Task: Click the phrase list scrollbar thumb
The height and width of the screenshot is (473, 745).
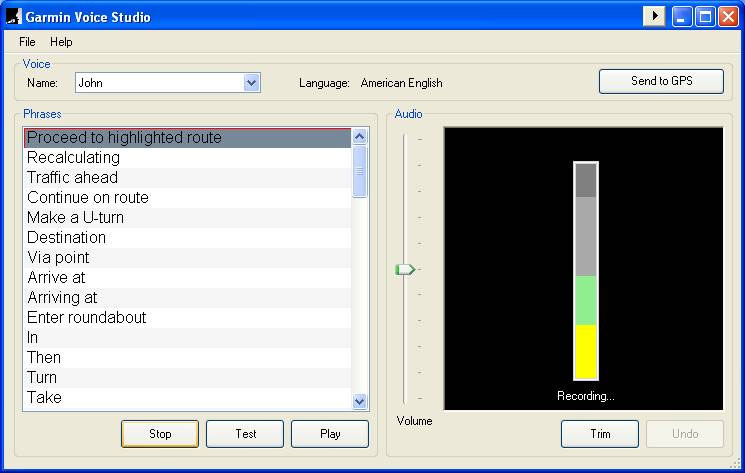Action: [360, 171]
